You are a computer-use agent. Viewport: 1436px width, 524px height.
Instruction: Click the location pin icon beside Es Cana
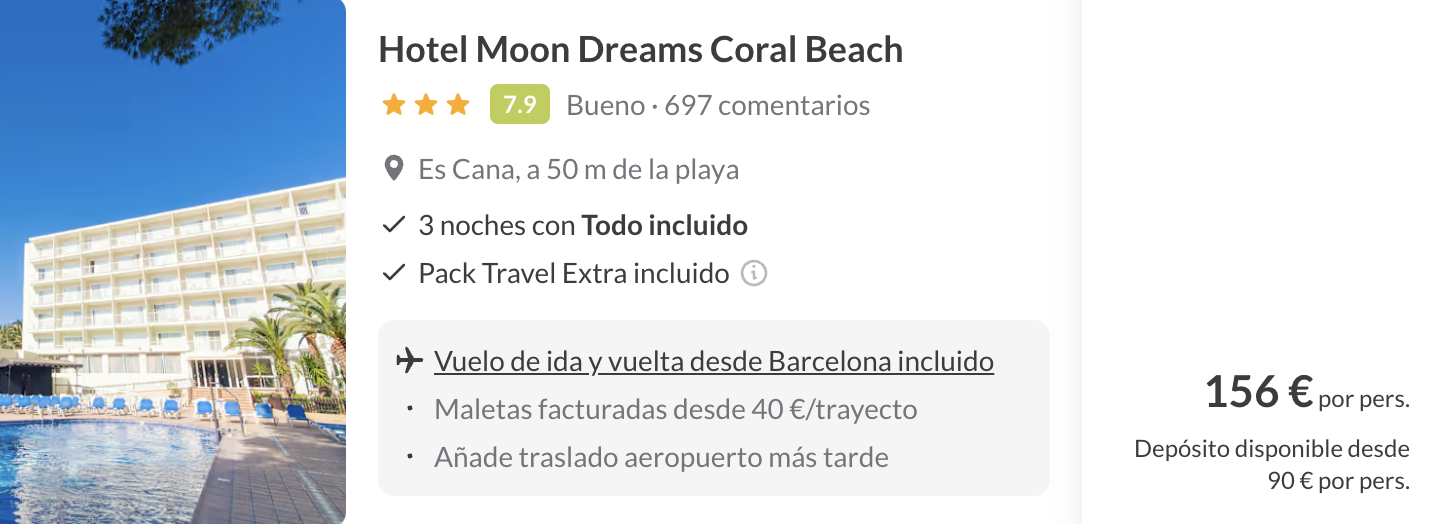pos(394,169)
